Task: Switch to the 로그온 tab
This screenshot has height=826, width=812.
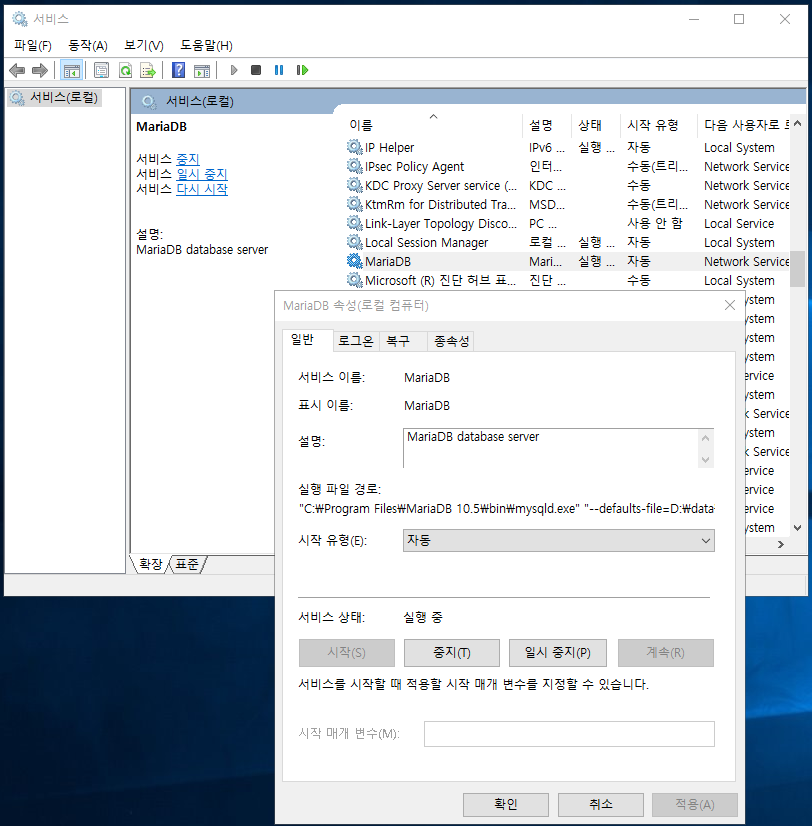Action: tap(356, 341)
